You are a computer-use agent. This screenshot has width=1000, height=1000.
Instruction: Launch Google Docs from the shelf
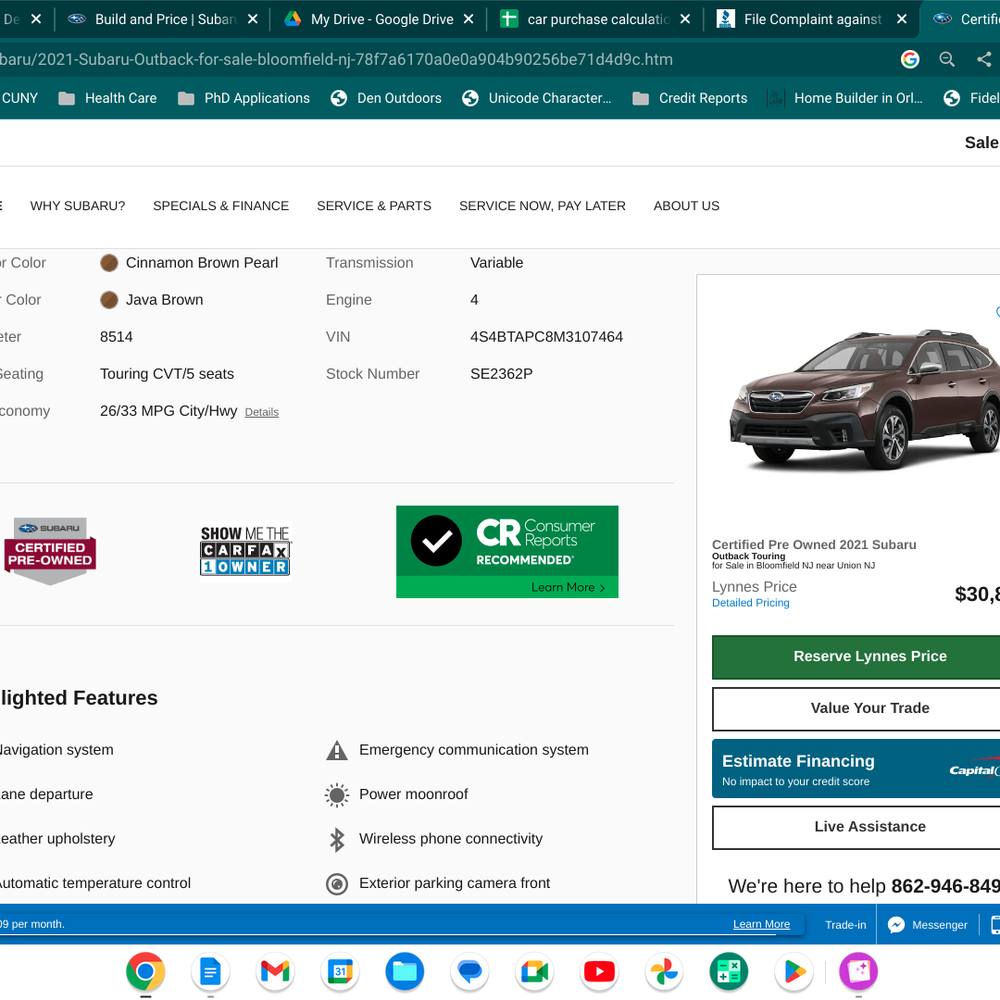pyautogui.click(x=210, y=971)
